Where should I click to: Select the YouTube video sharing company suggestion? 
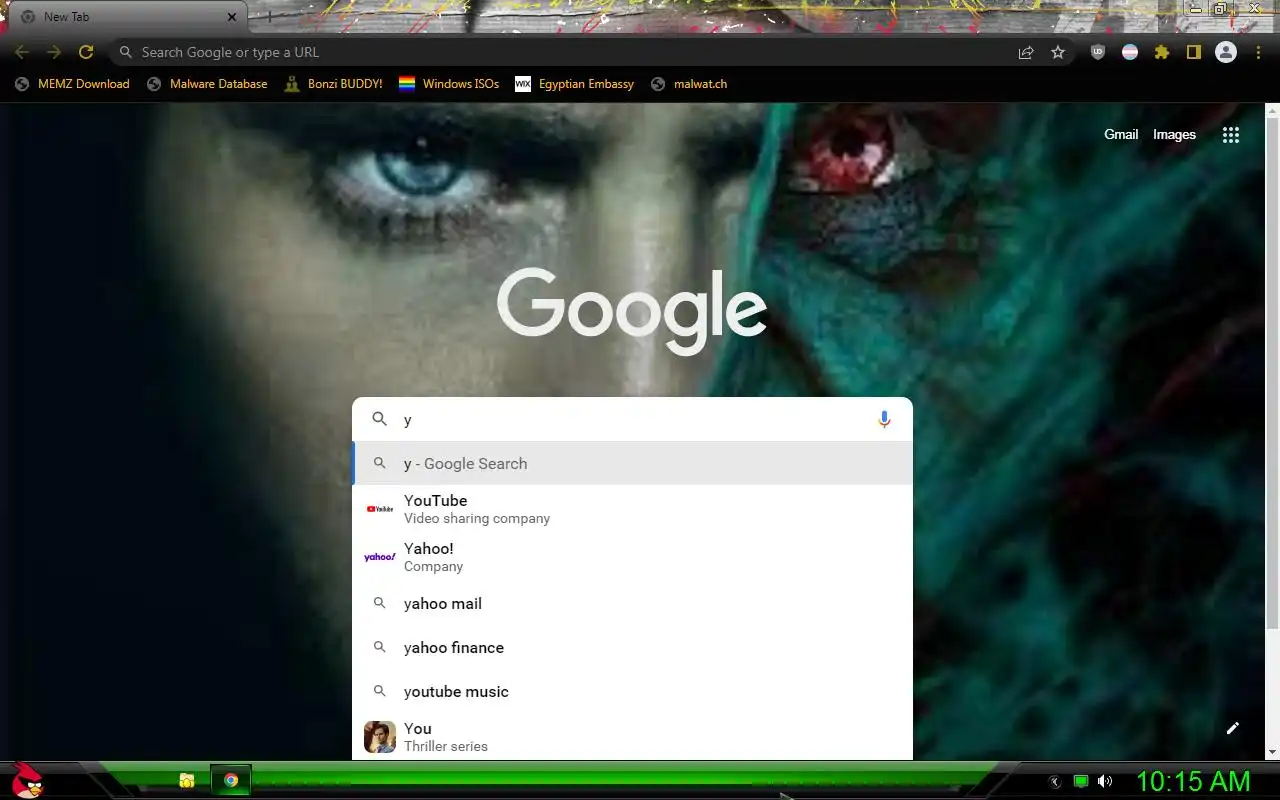632,509
